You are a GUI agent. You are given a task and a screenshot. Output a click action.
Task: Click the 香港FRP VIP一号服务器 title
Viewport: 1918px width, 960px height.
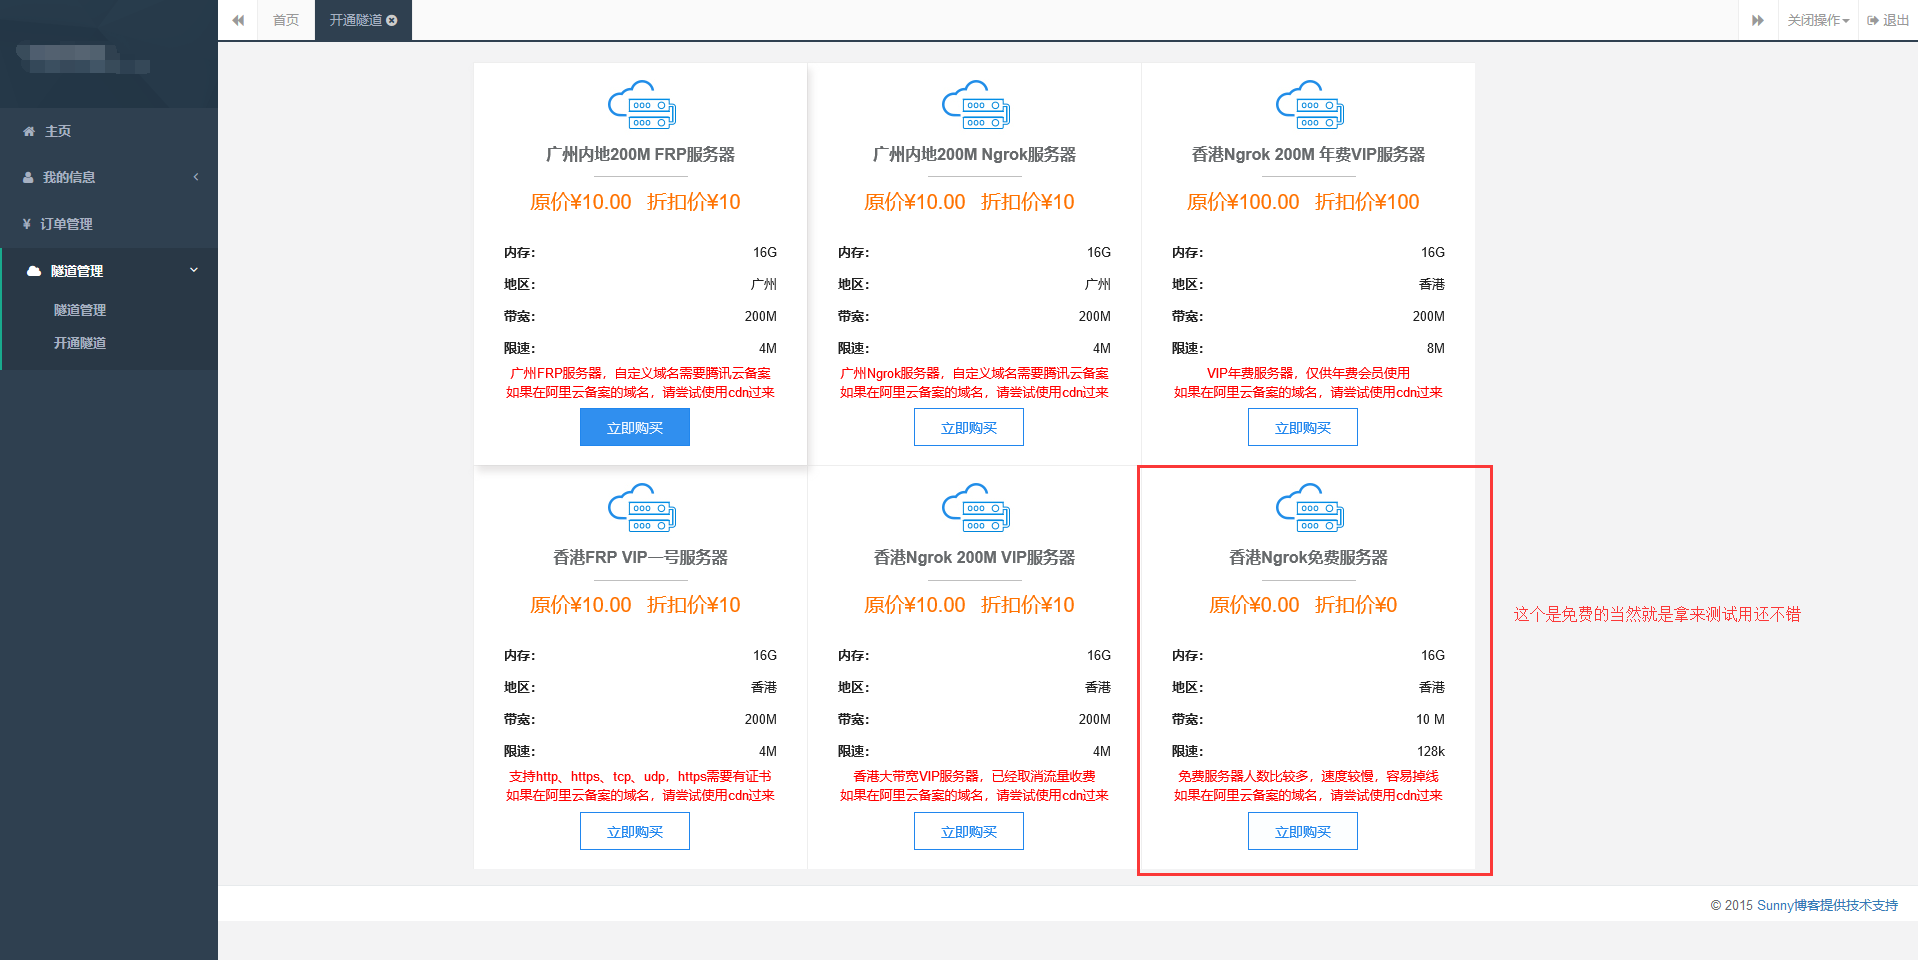(x=641, y=557)
